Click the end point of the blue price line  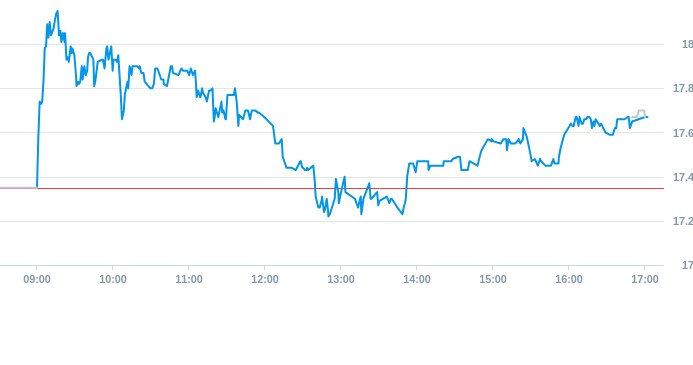[x=647, y=117]
